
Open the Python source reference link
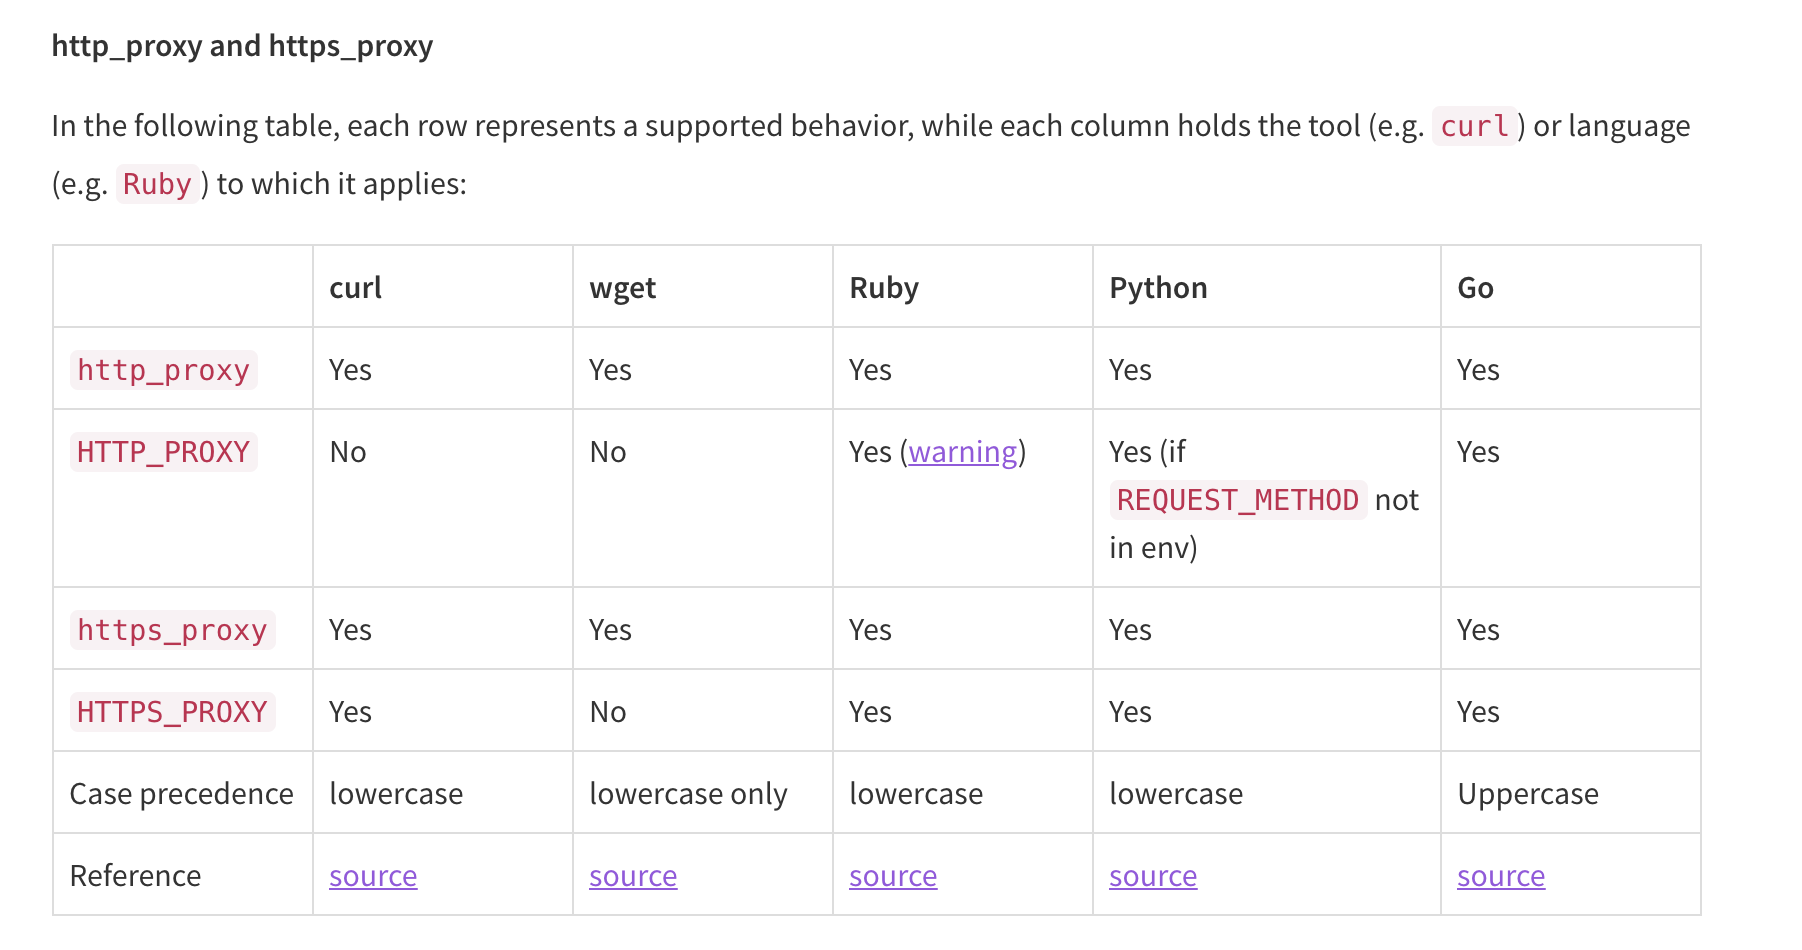[x=1153, y=876]
